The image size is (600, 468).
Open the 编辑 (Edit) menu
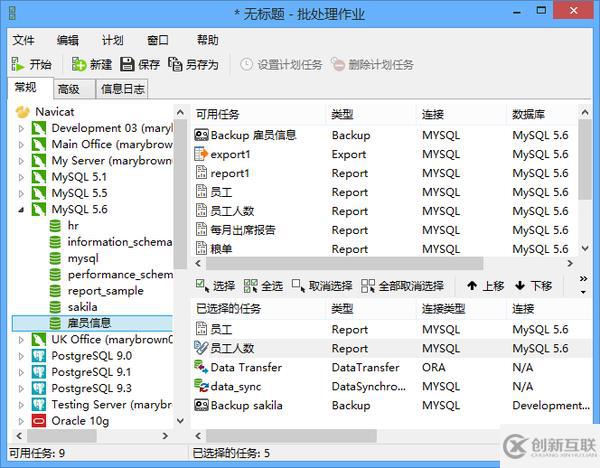[68, 40]
